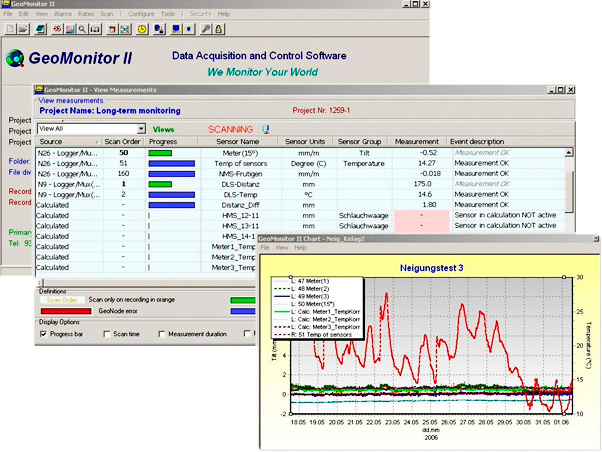602x452 pixels.
Task: Select the Distanz_Diff sensor name
Action: click(x=240, y=205)
